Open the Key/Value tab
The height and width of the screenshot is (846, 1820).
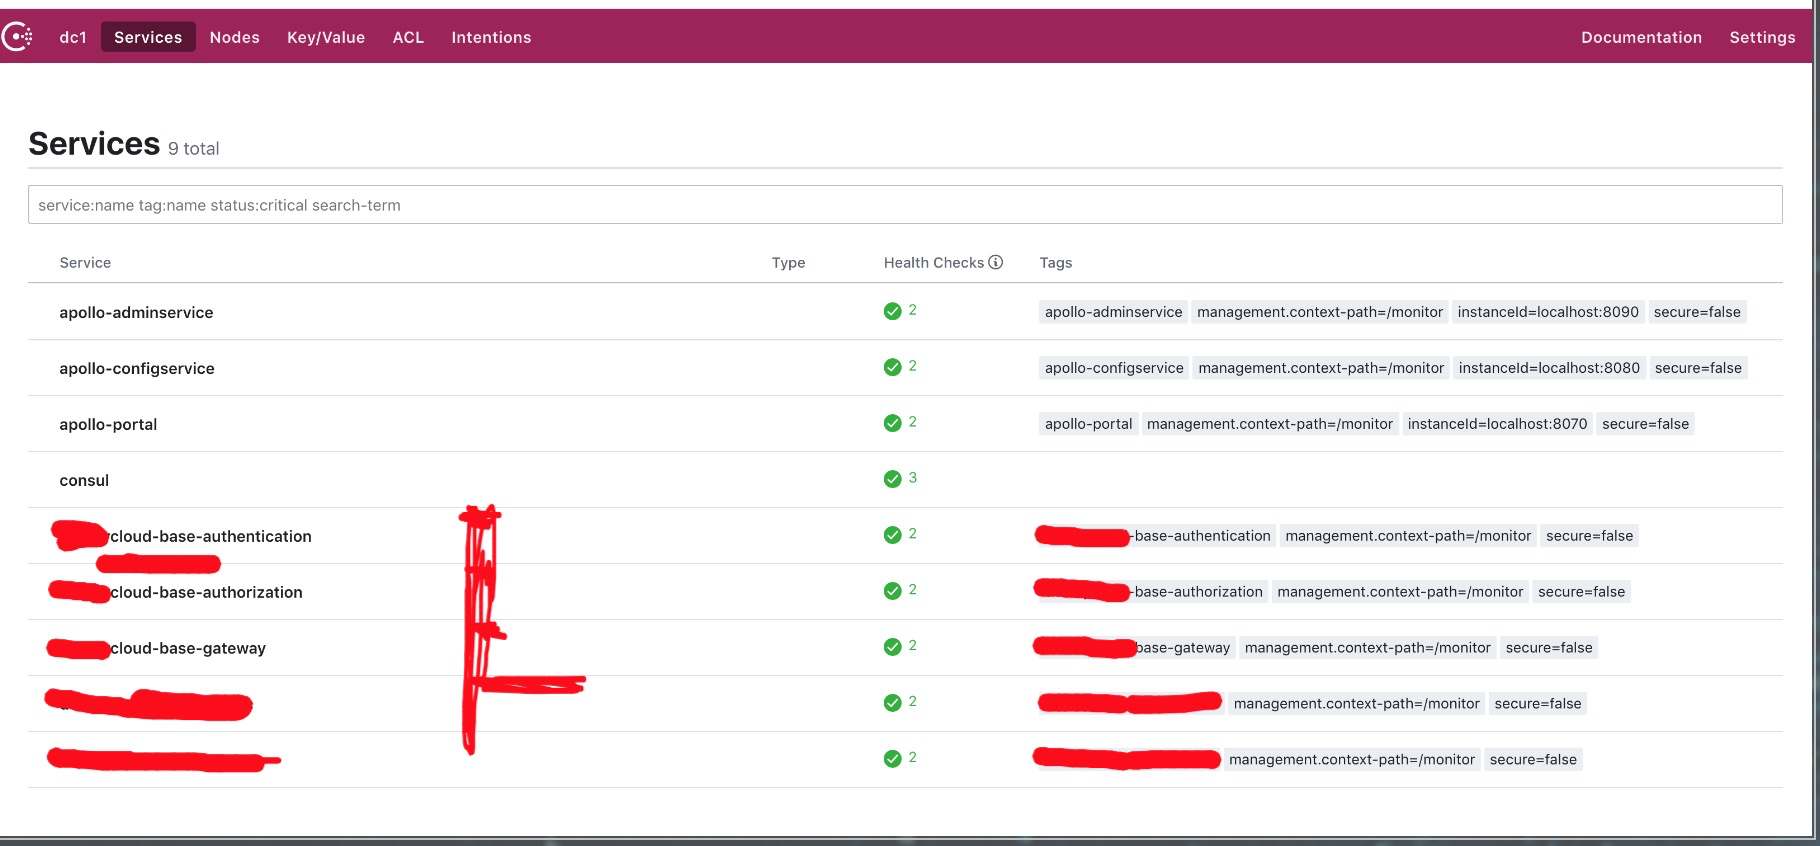(x=326, y=37)
